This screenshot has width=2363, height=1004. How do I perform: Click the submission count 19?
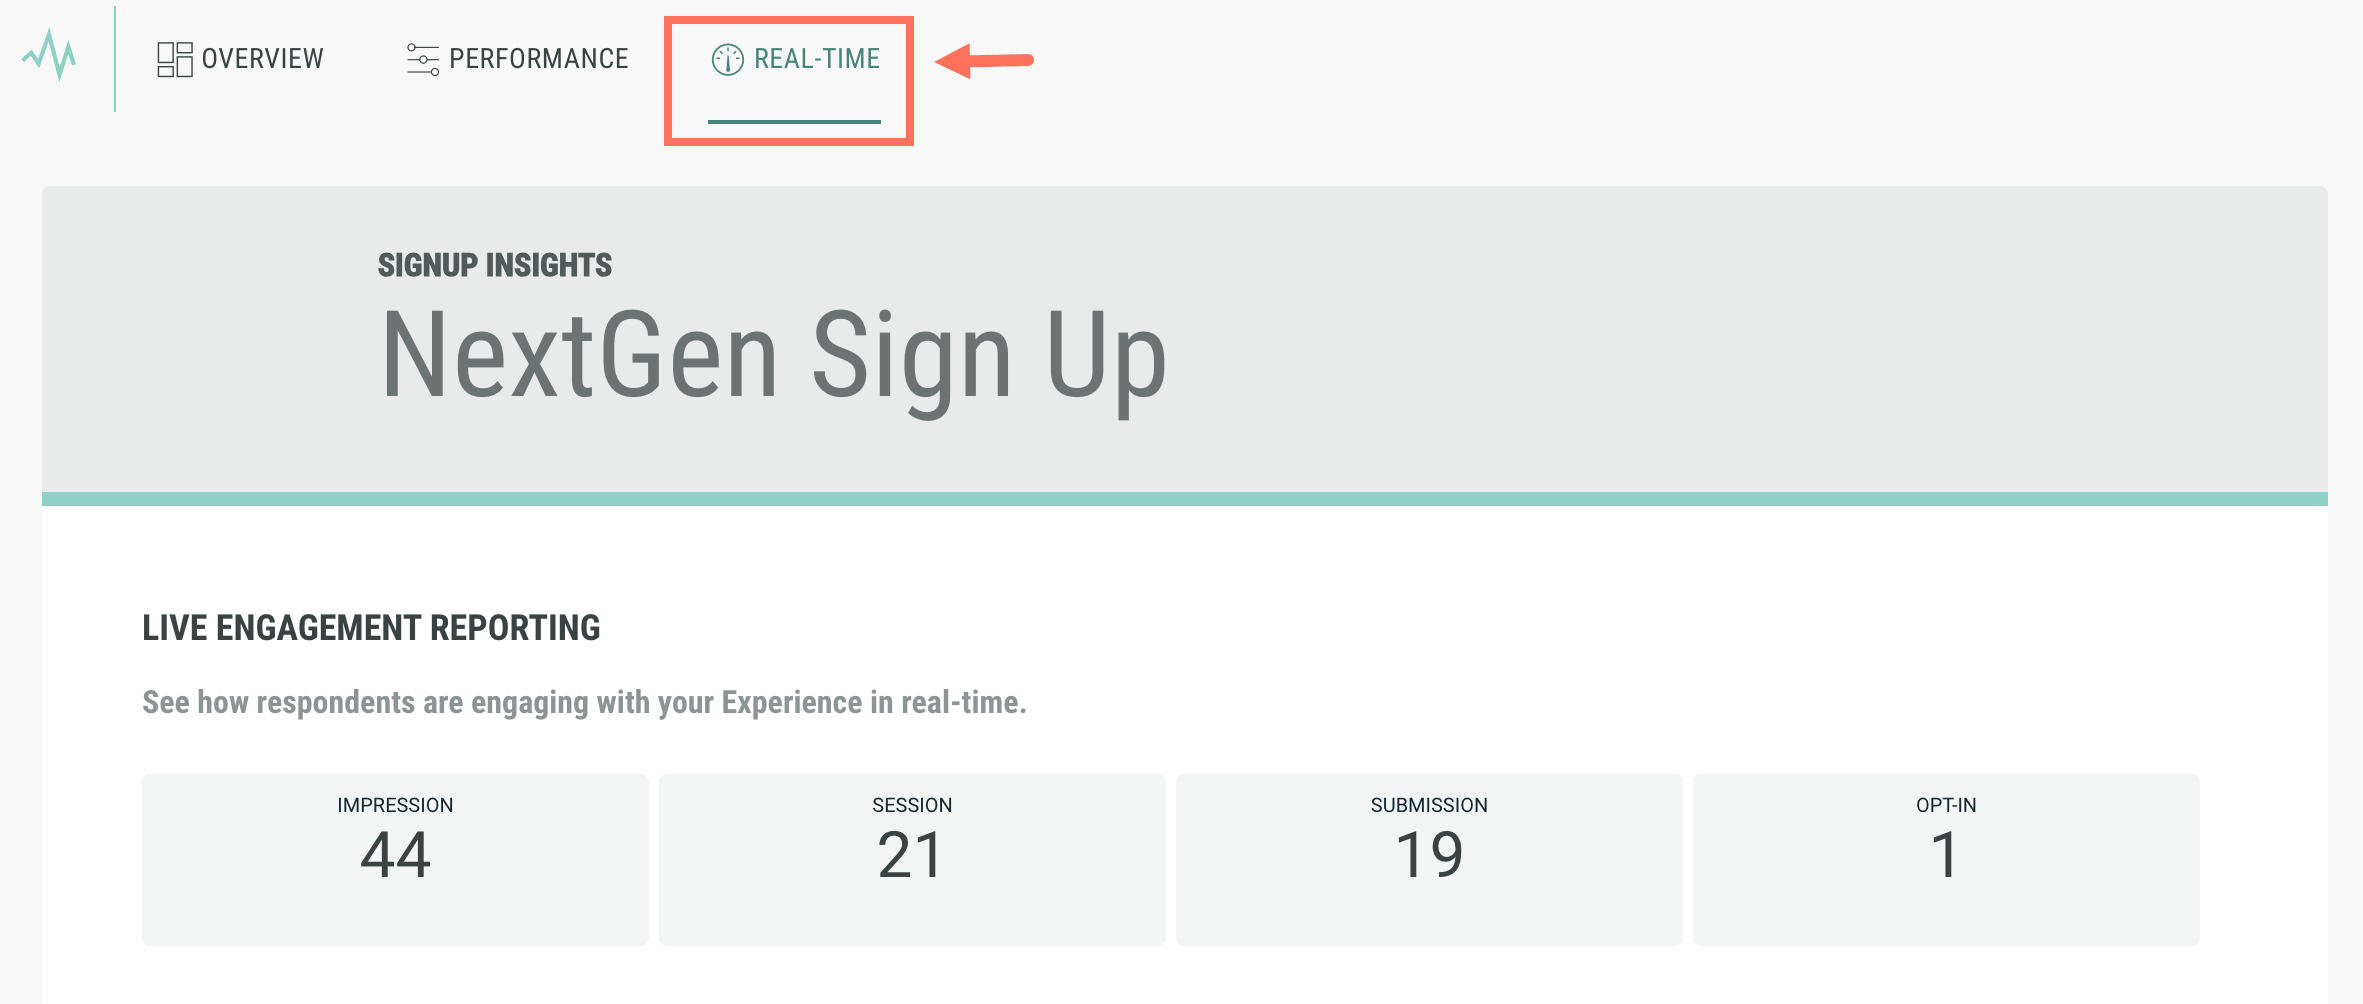click(x=1429, y=856)
